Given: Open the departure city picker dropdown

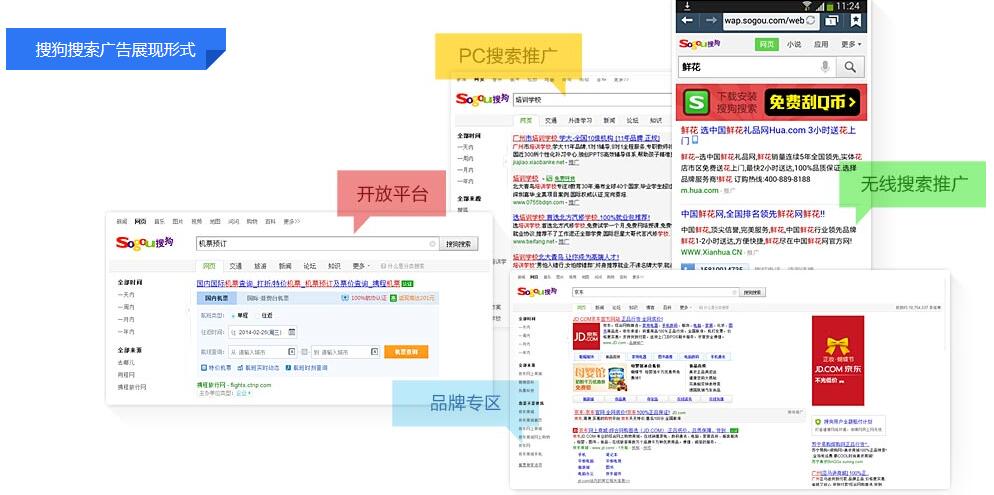Looking at the screenshot, I should (x=292, y=352).
